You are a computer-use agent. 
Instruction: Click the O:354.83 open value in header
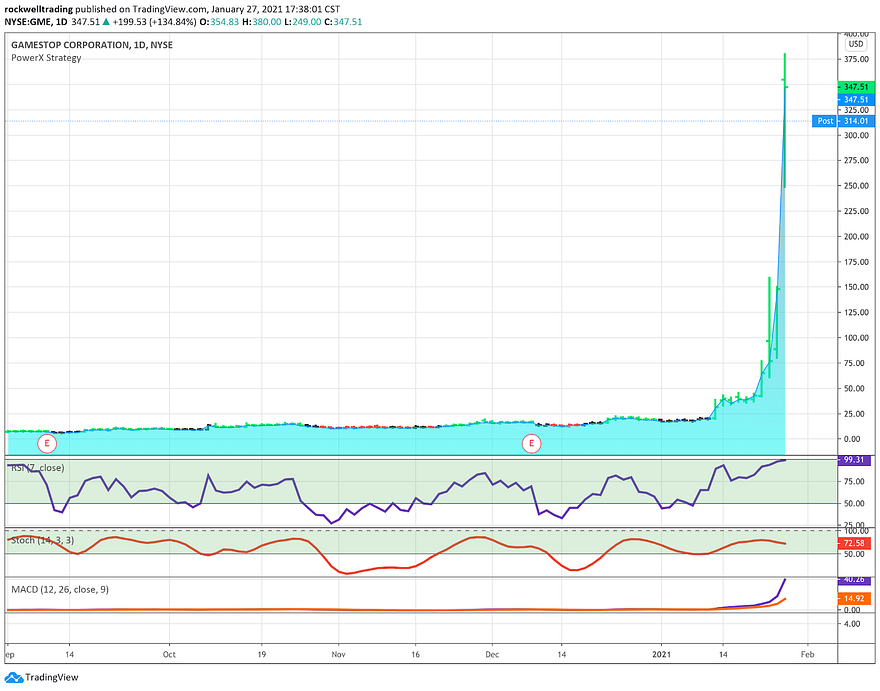[219, 22]
